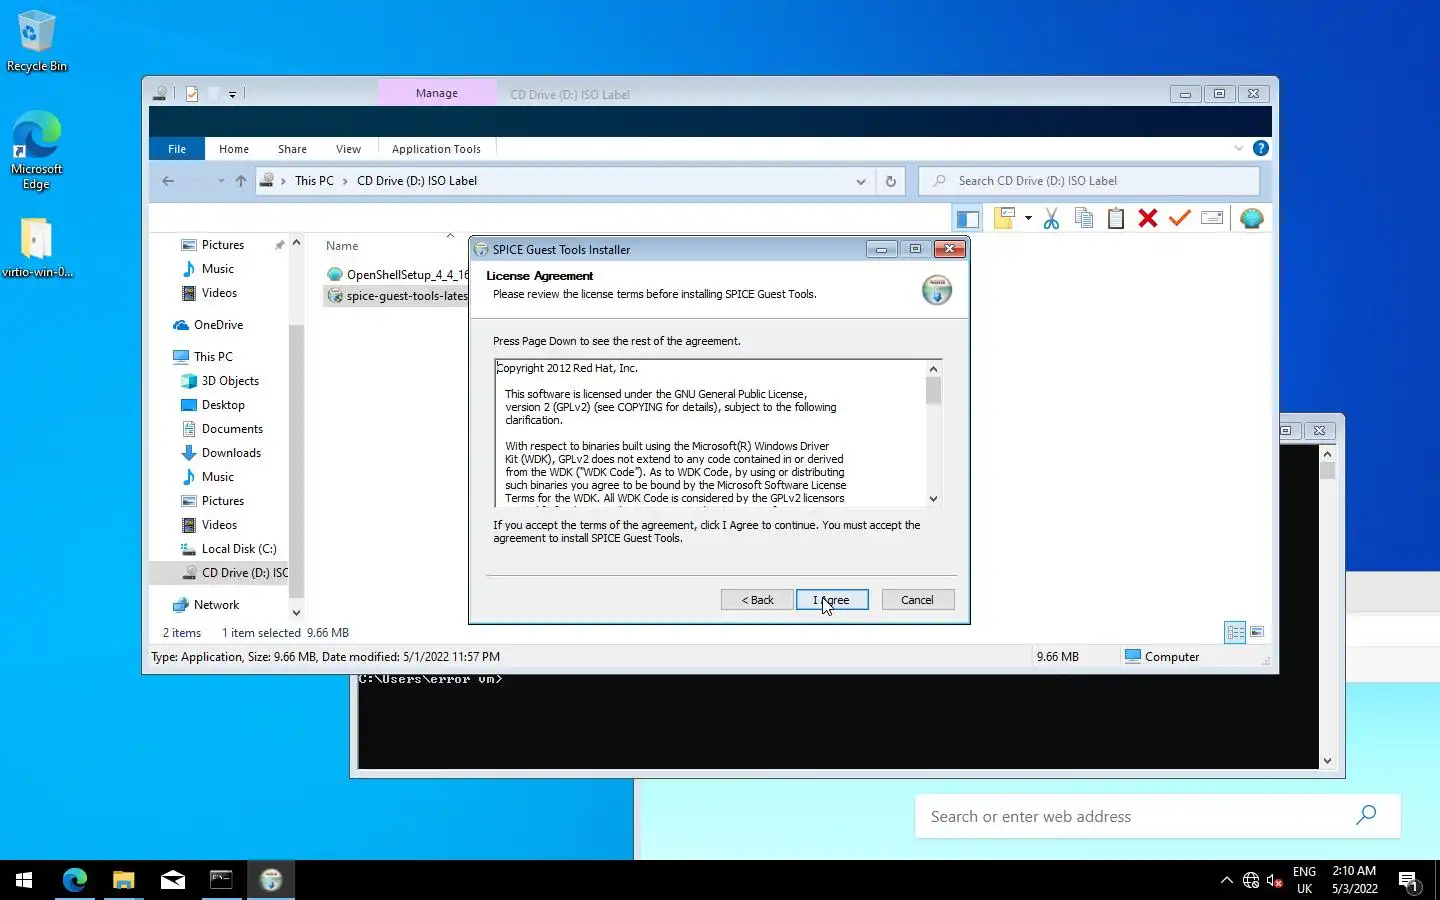Open Mail app from the taskbar
This screenshot has height=900, width=1440.
pos(172,880)
